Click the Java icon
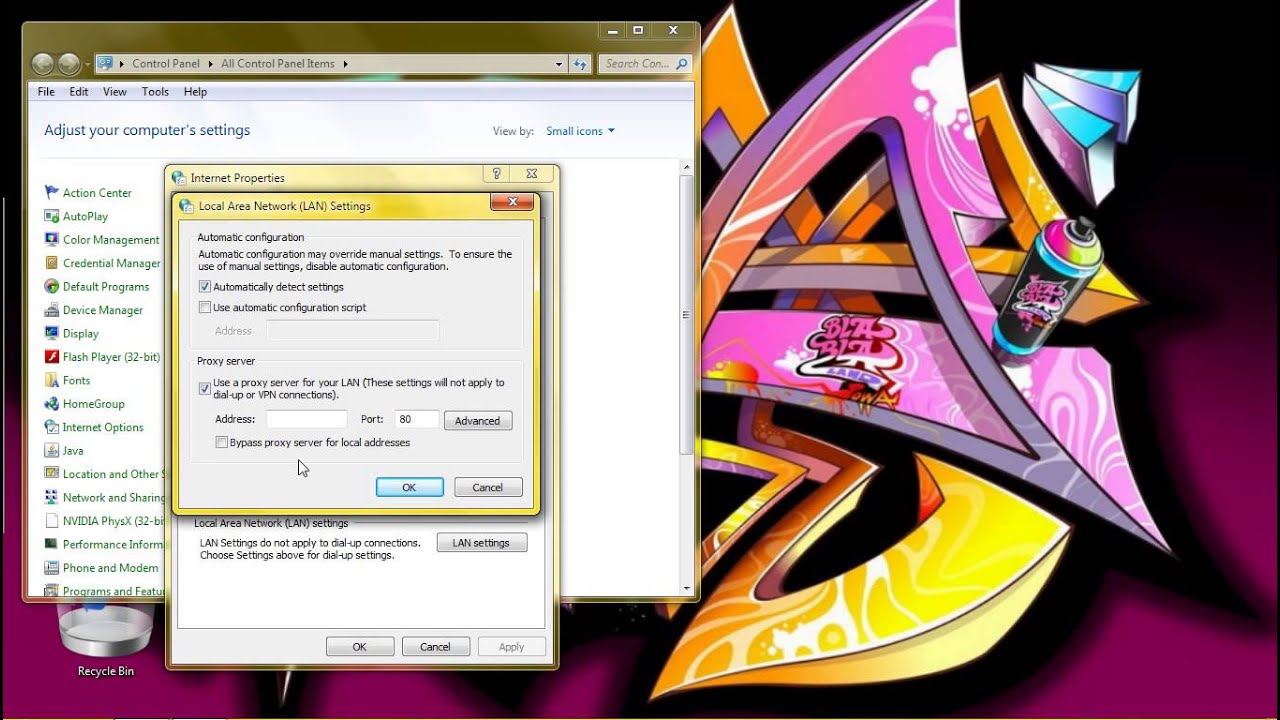 pyautogui.click(x=52, y=450)
